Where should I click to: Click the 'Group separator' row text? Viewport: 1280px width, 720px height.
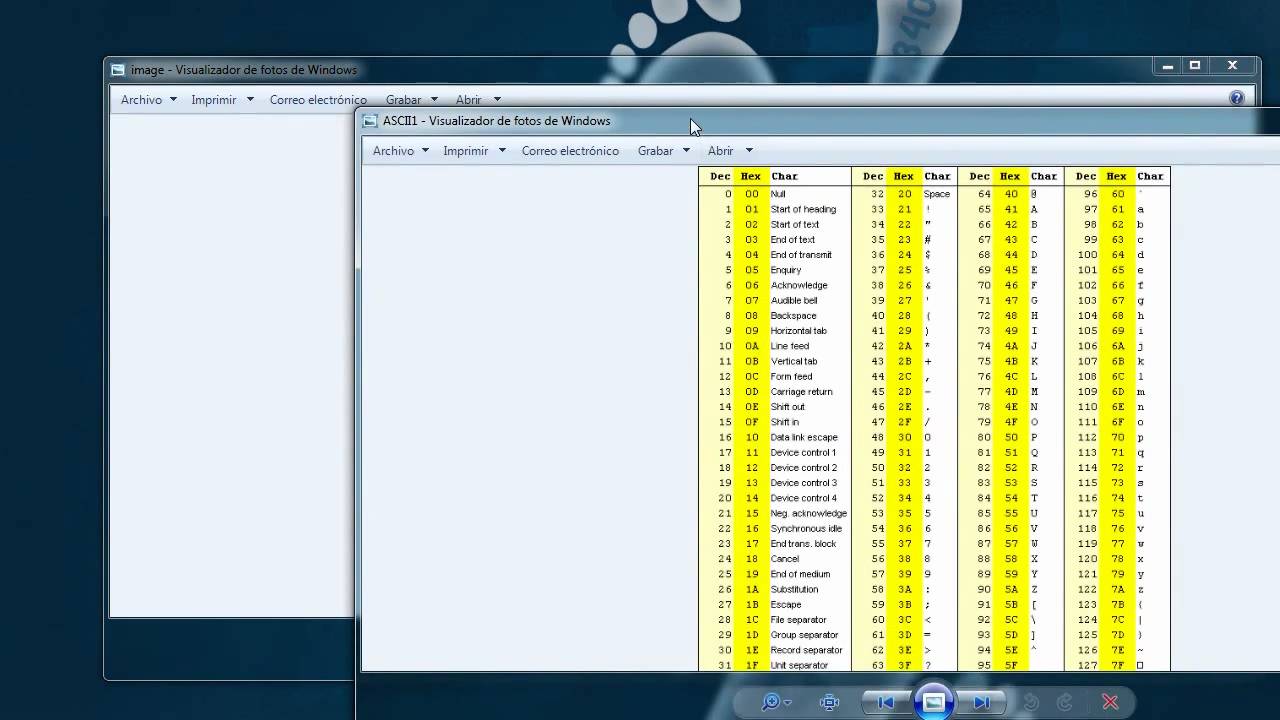pyautogui.click(x=804, y=635)
